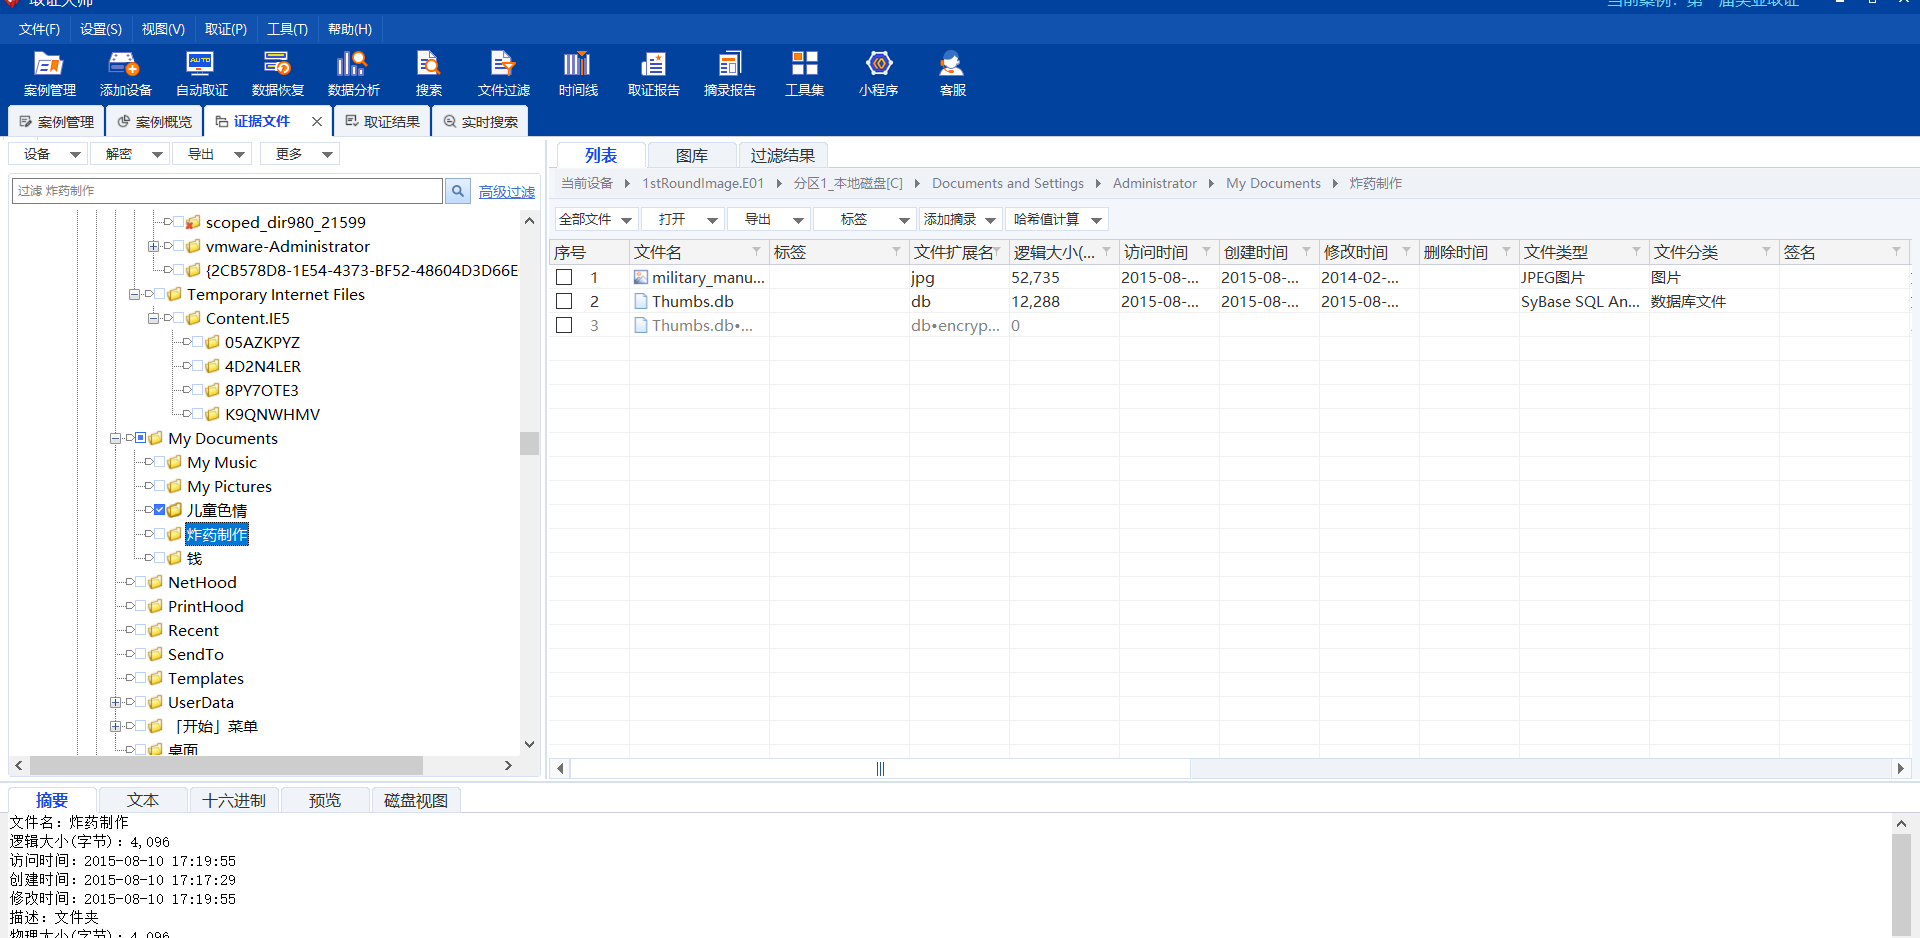Open filter on 文件名 column header

pos(756,252)
